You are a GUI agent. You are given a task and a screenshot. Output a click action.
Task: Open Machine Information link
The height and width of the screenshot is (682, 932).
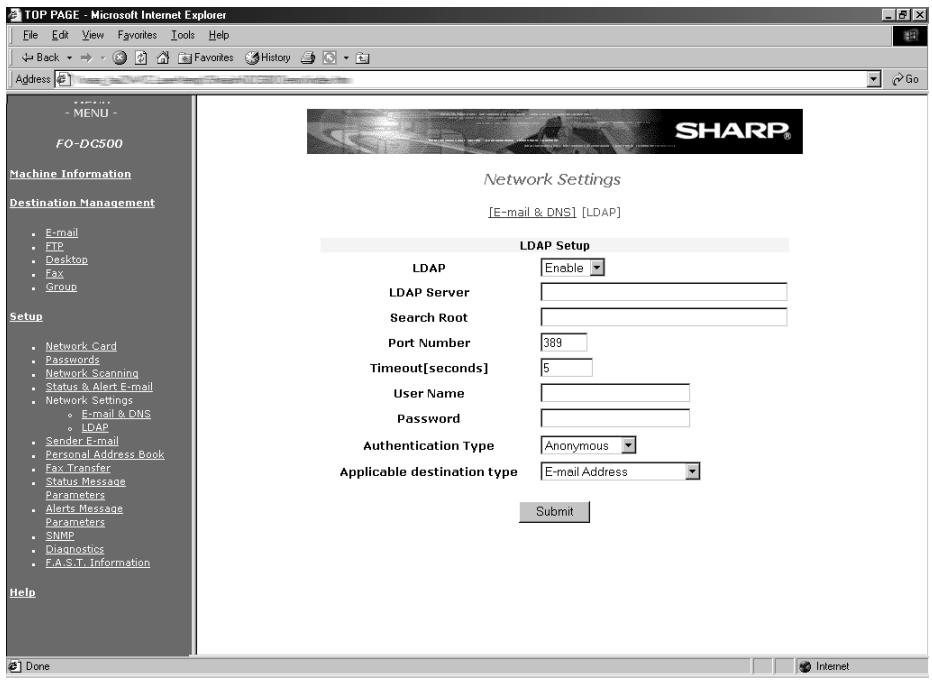pyautogui.click(x=70, y=174)
